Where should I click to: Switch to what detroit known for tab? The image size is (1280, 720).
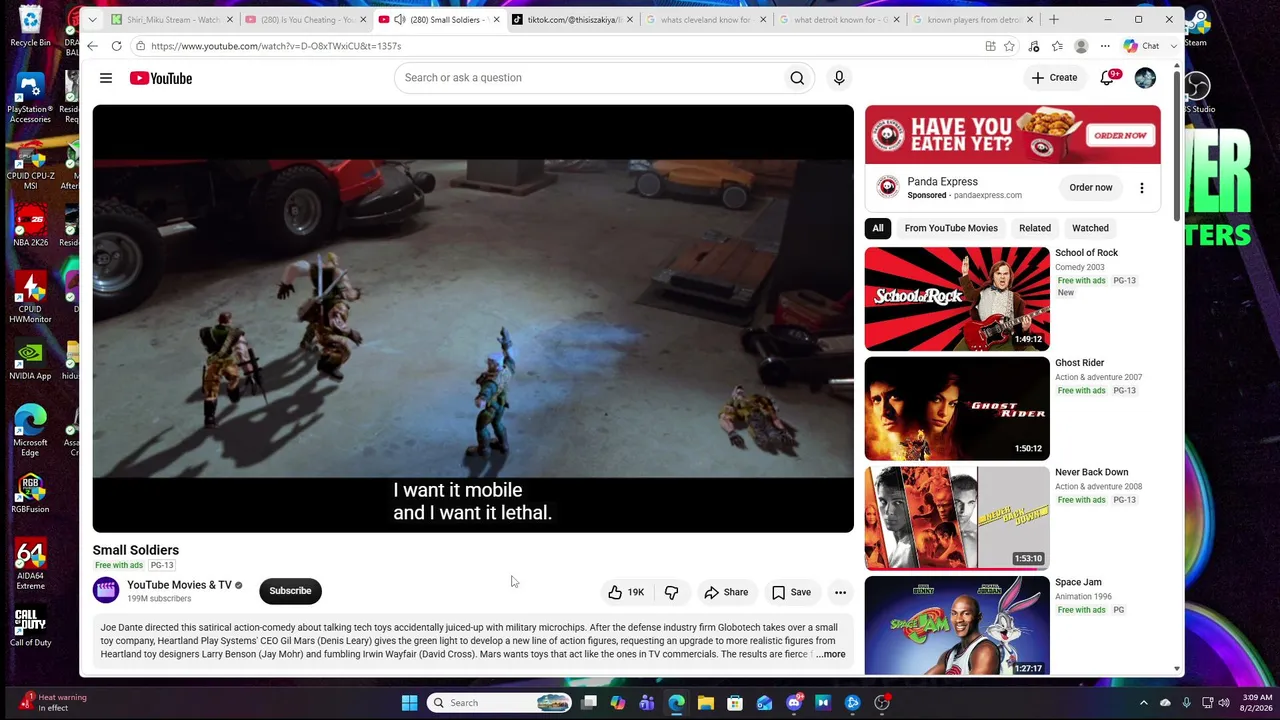[x=839, y=20]
